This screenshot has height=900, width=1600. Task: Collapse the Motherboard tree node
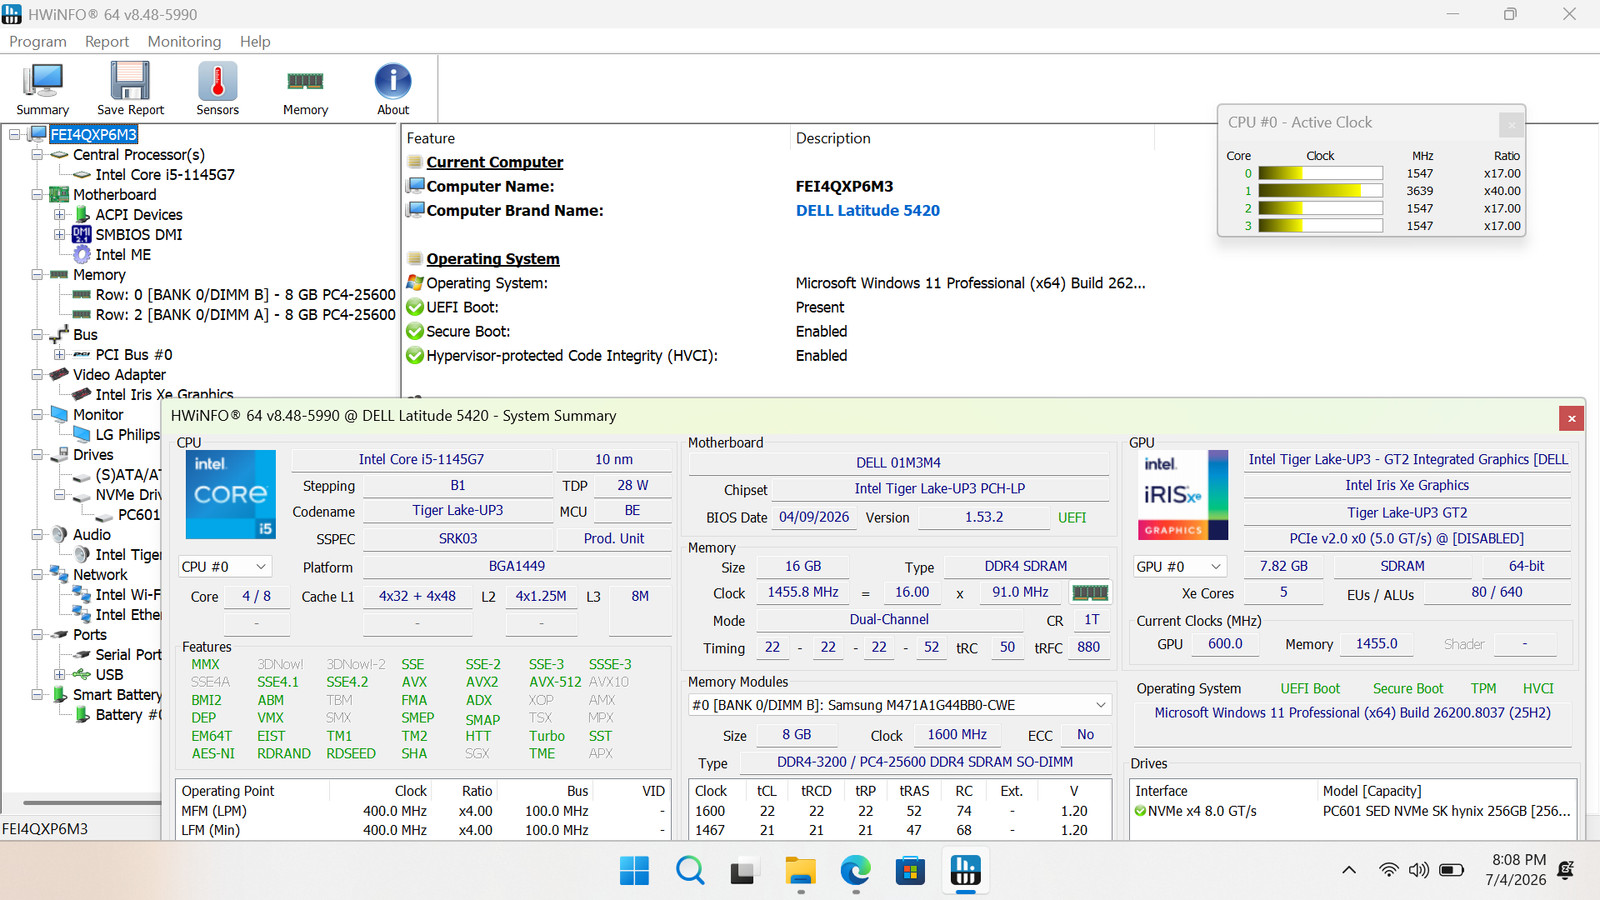[x=37, y=195]
